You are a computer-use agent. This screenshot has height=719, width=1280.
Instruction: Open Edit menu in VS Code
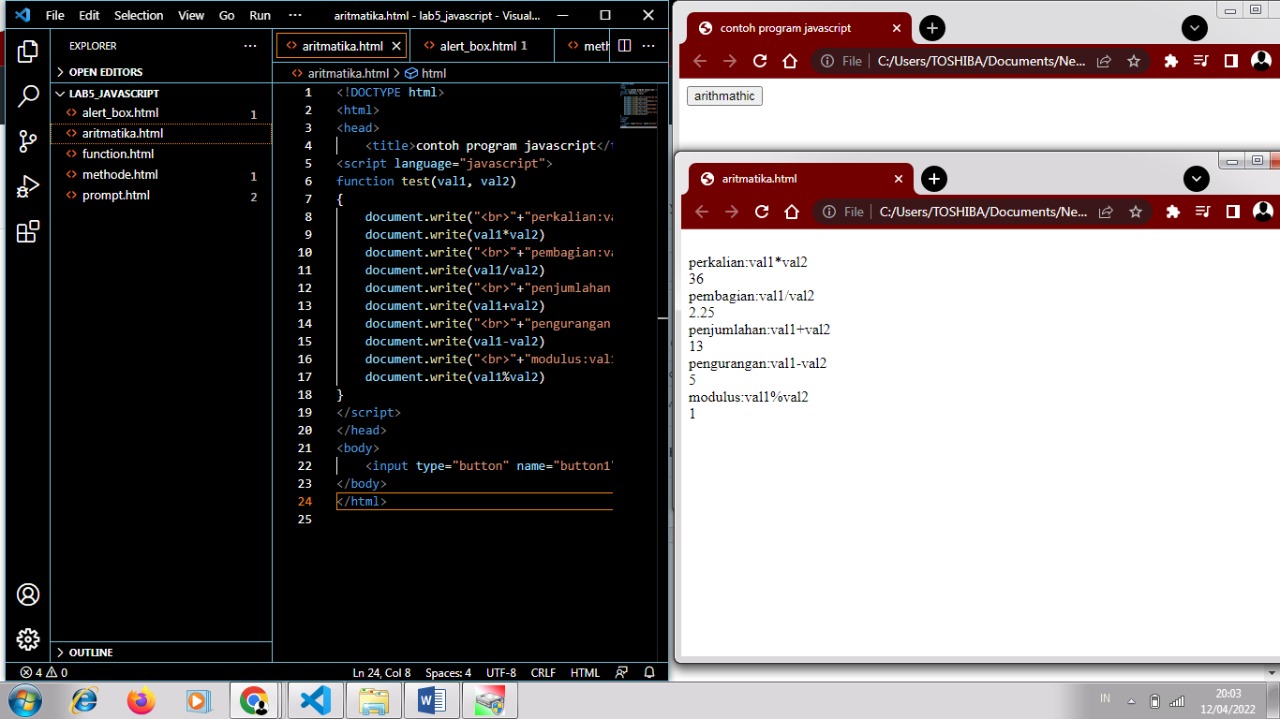click(89, 15)
